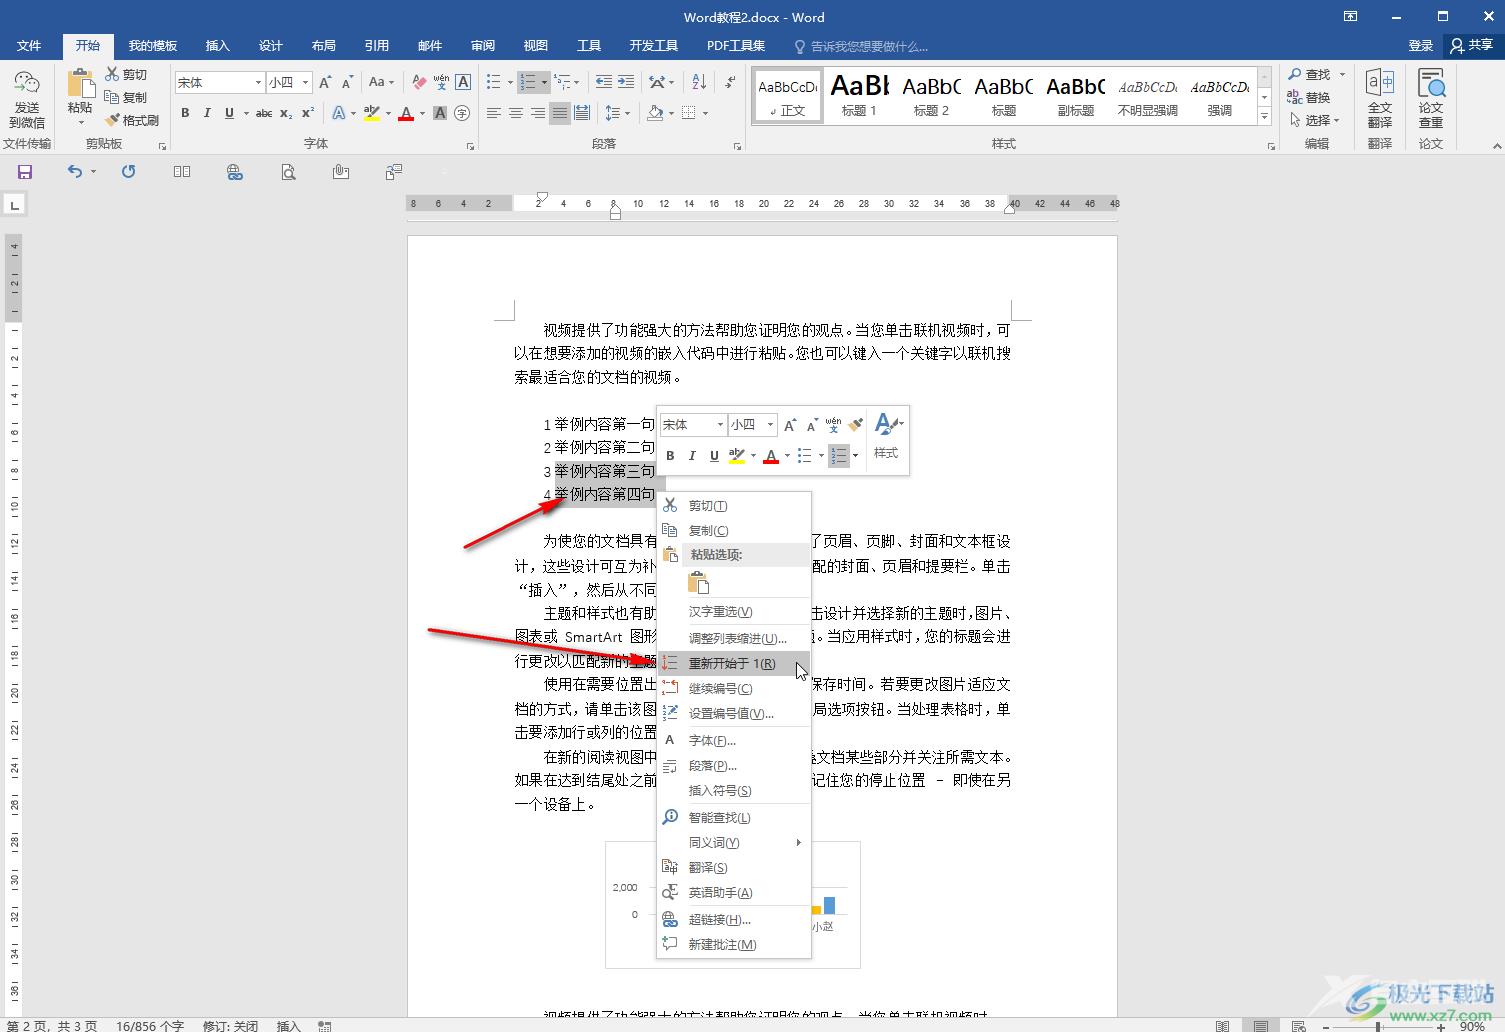Click the status bar zoom slider
The image size is (1505, 1032).
pos(1378,1026)
